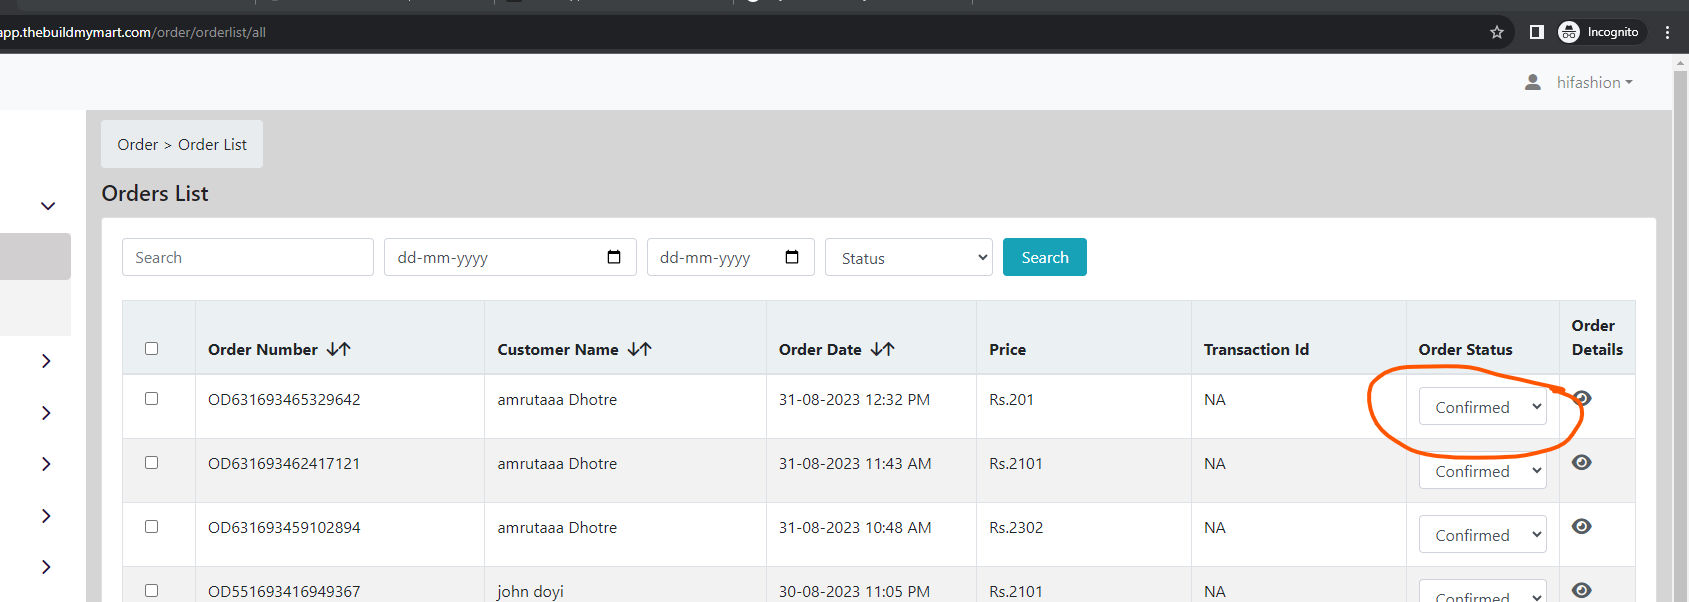Change status of order OD631693462417121

pyautogui.click(x=1483, y=470)
